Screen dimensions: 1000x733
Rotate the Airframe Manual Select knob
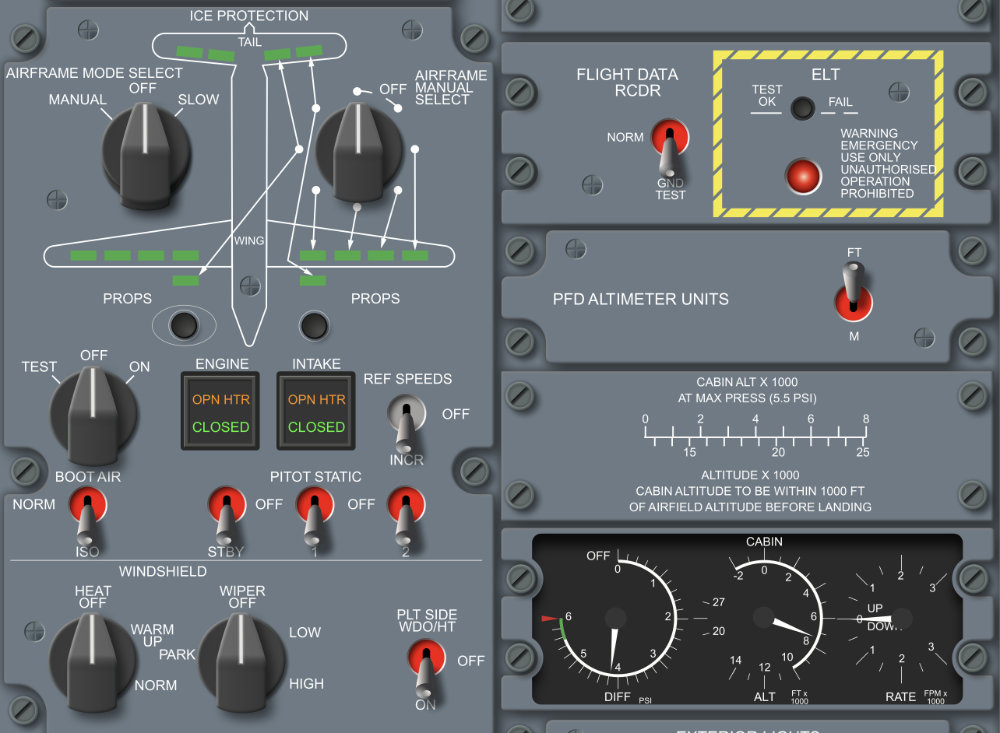click(357, 150)
